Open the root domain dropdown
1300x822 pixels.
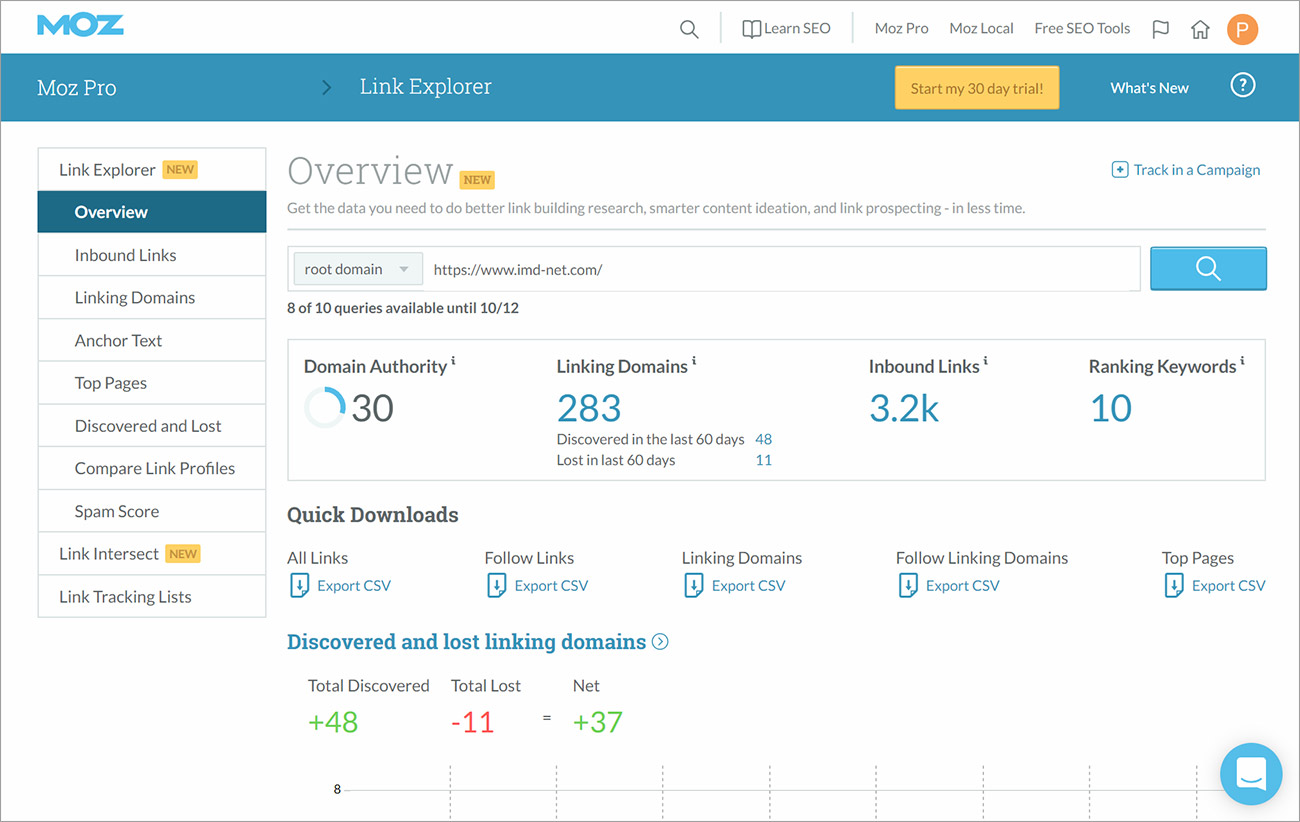(x=357, y=269)
